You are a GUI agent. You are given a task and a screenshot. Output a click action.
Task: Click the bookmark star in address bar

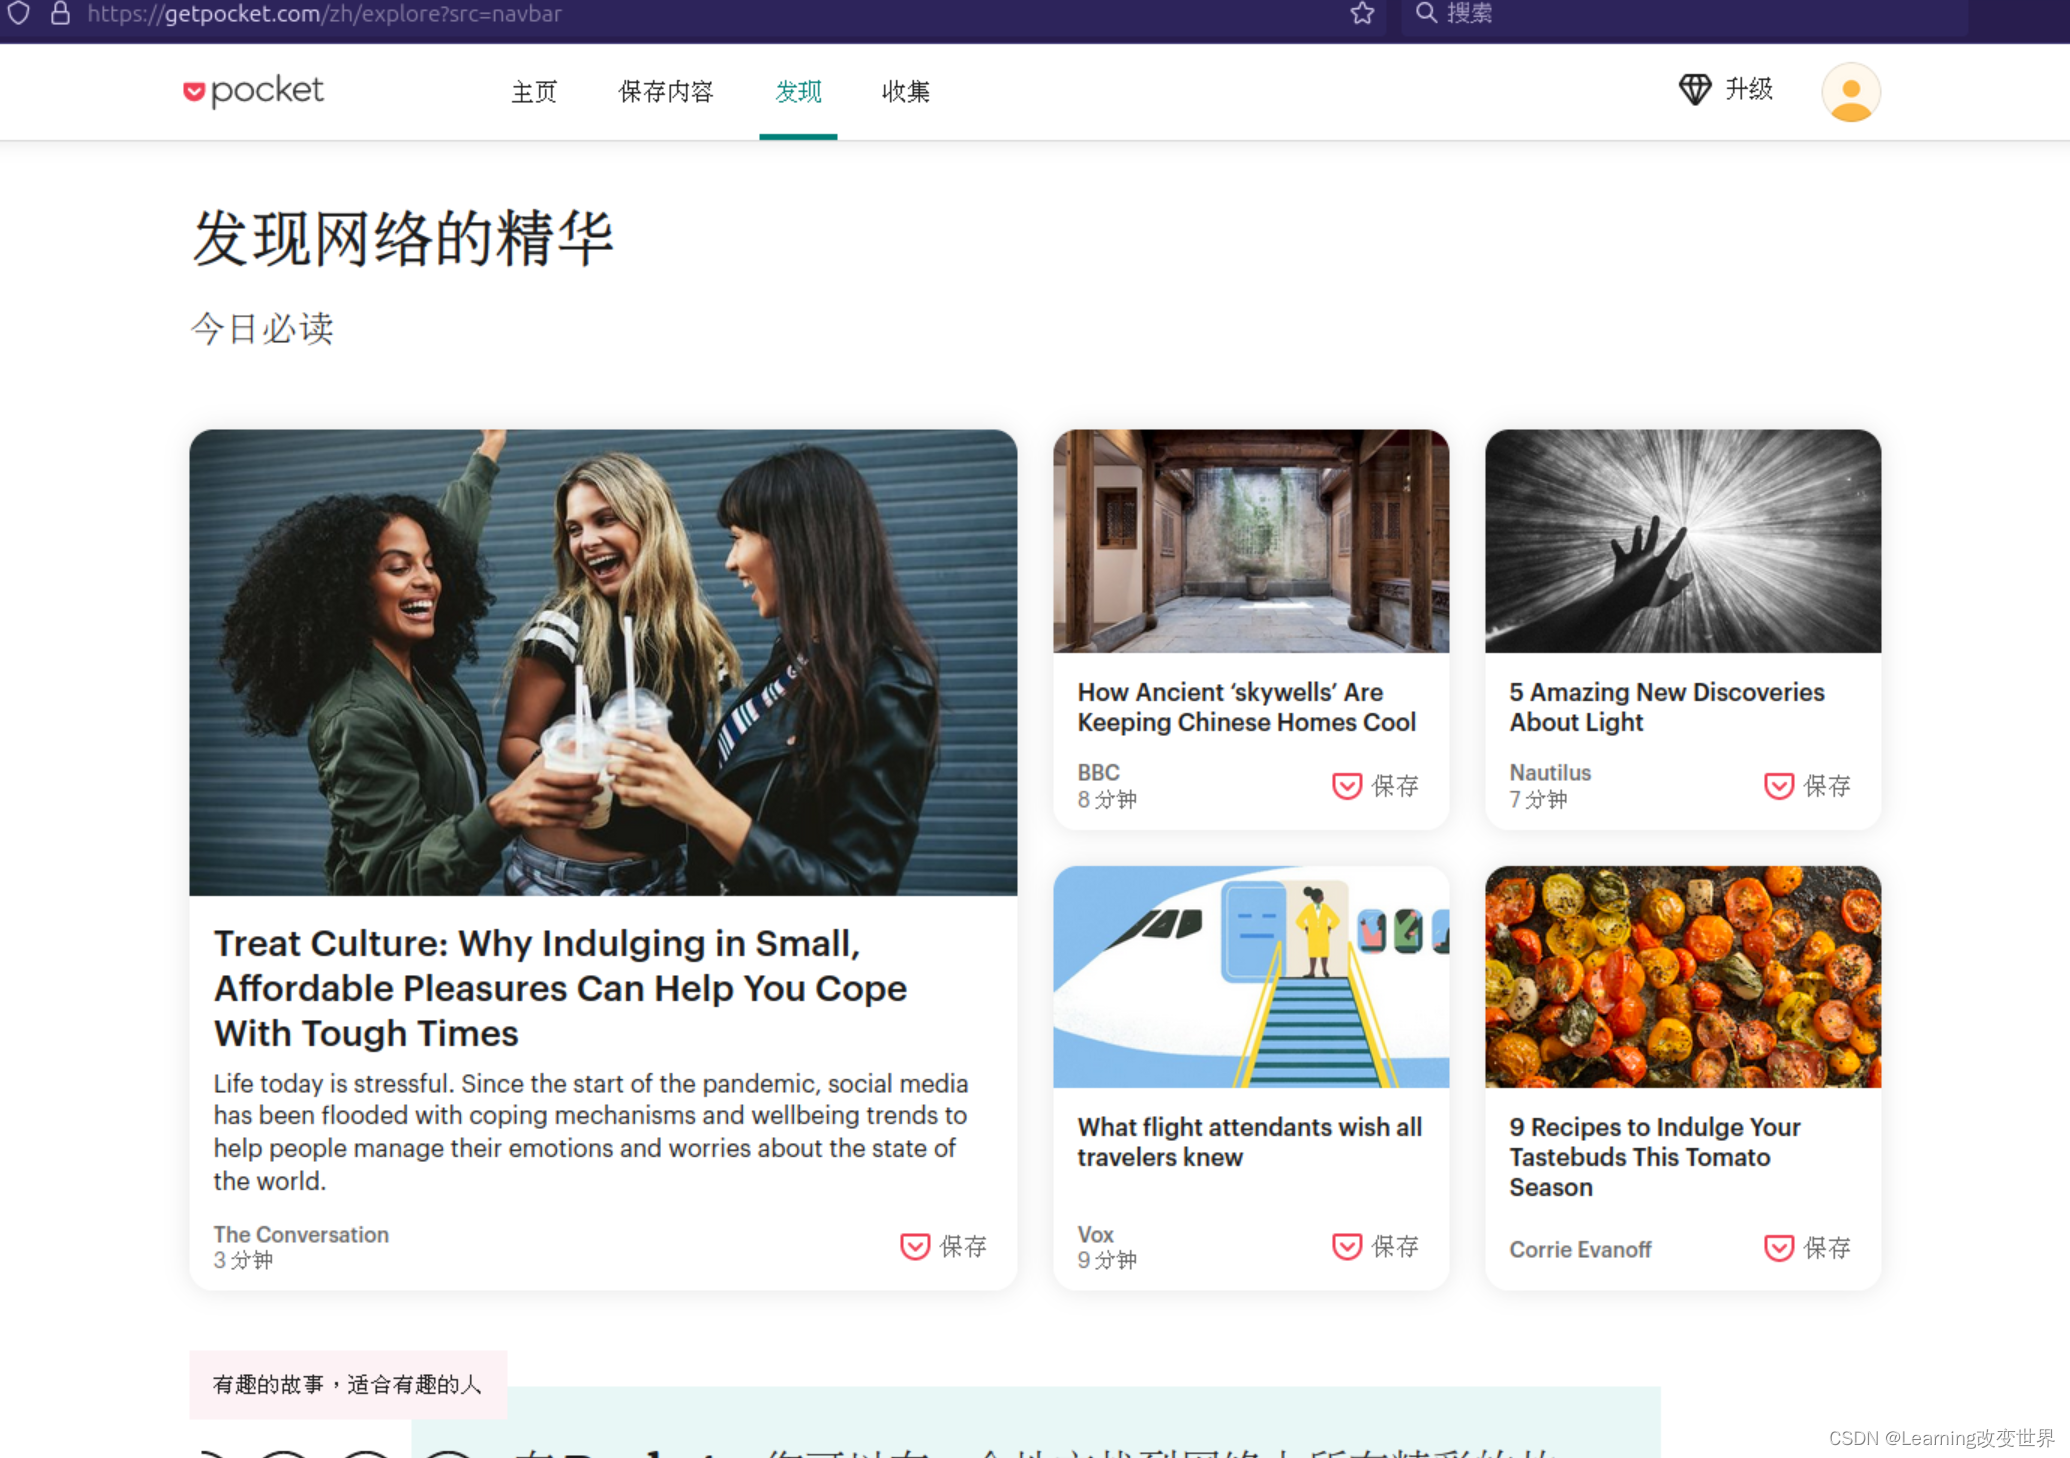[1362, 13]
